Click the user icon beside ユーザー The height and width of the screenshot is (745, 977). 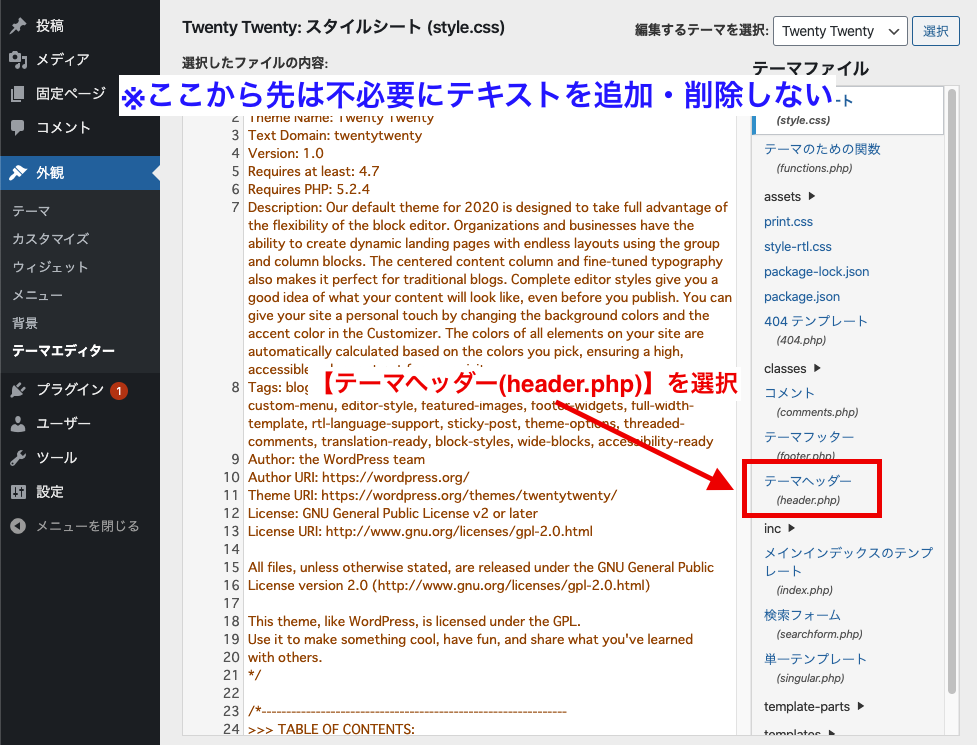click(18, 424)
